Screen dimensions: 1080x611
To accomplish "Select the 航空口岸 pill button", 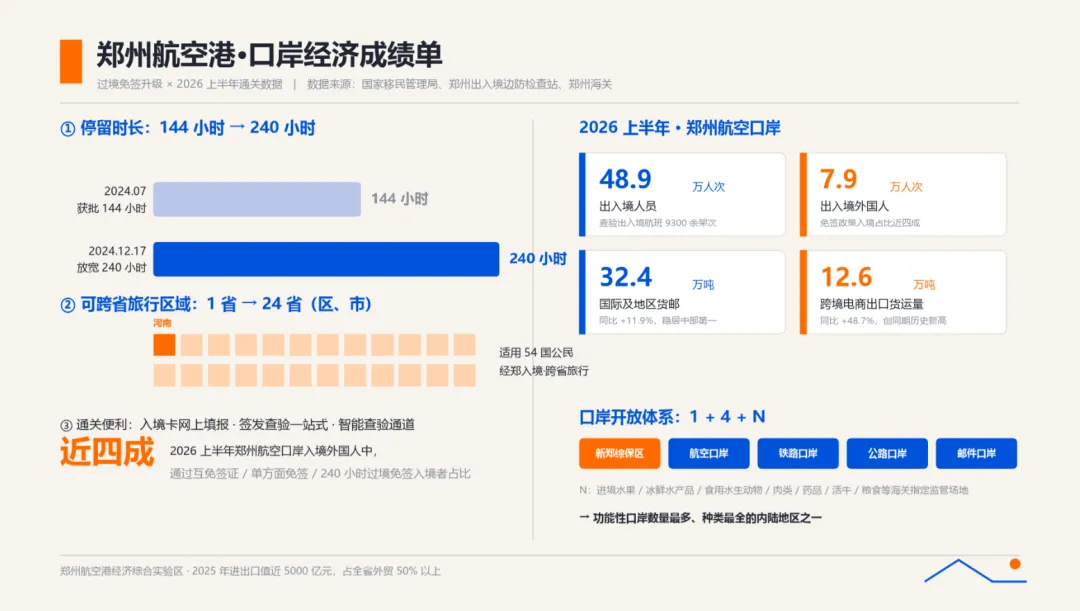I will (709, 453).
